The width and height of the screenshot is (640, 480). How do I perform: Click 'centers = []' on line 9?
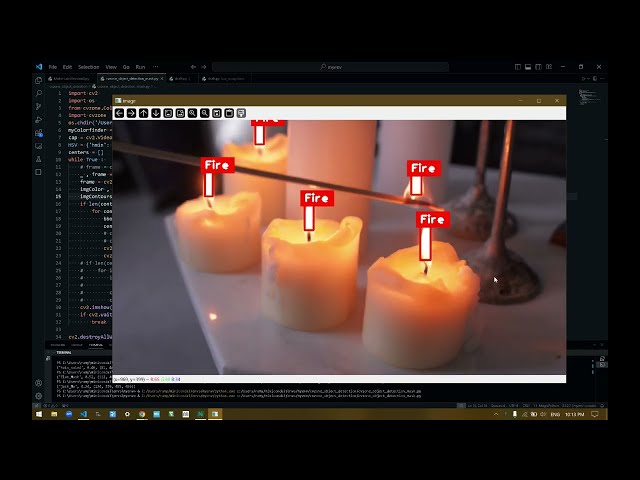point(86,152)
